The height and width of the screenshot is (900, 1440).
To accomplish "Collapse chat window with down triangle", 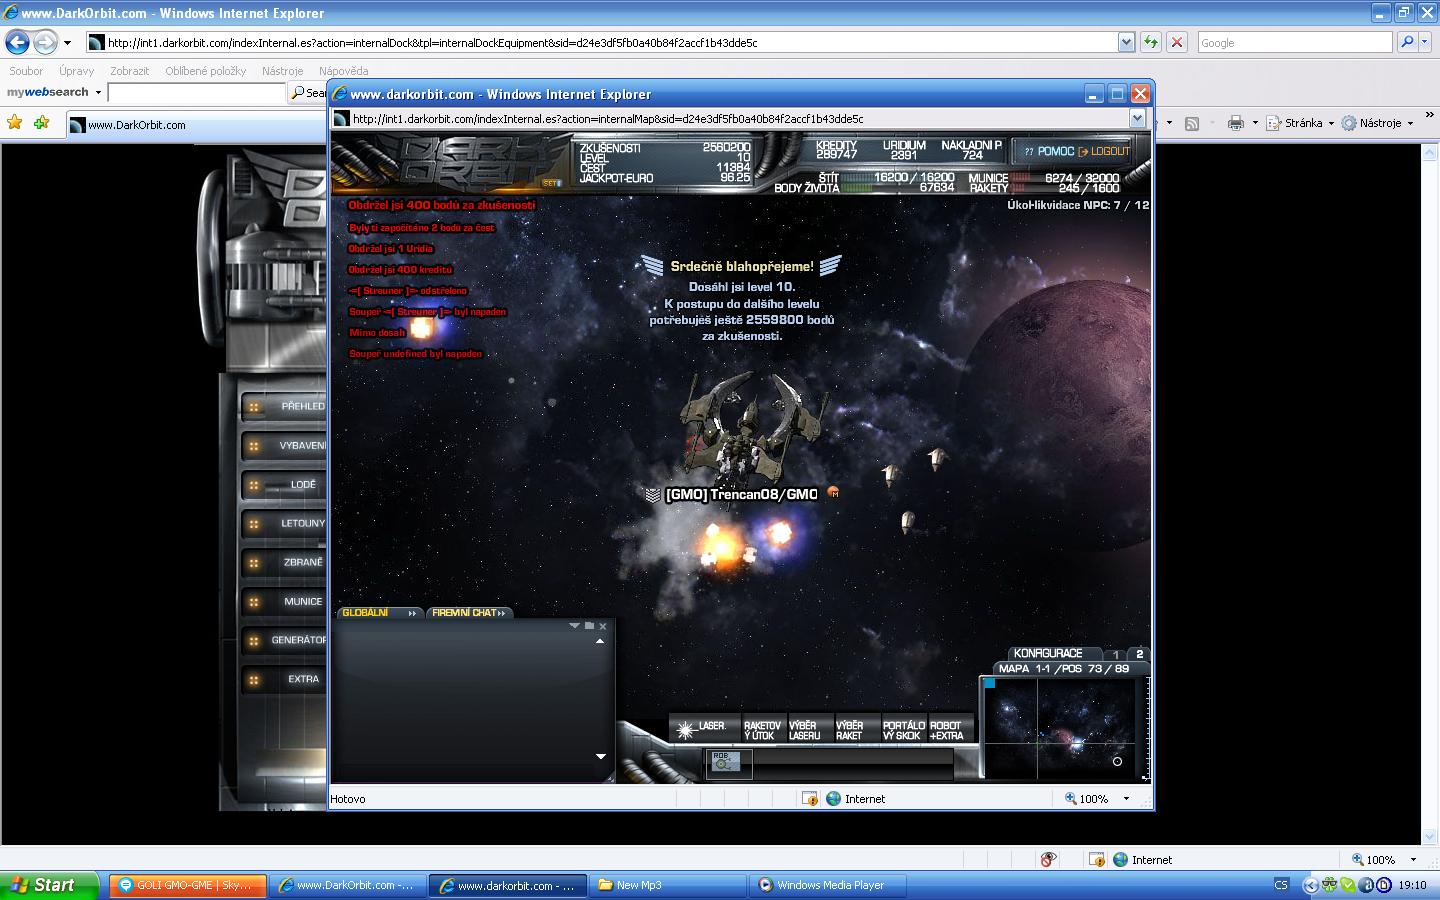I will point(574,626).
